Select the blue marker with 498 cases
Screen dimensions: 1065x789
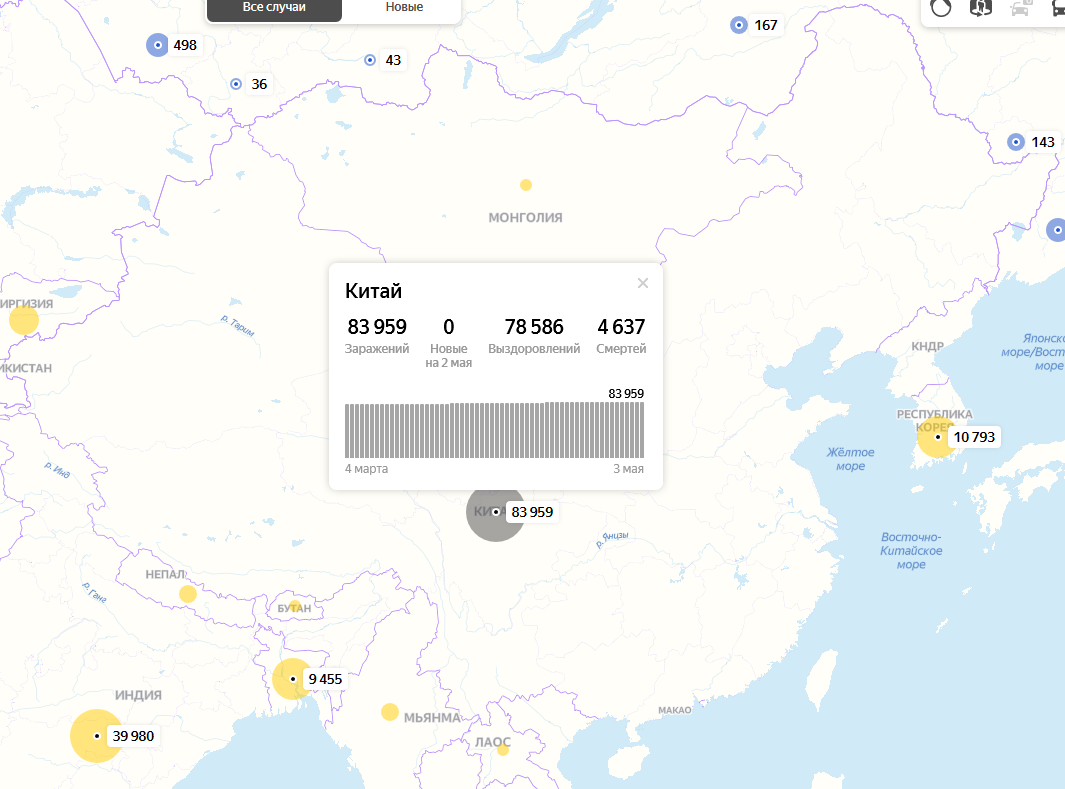click(158, 45)
